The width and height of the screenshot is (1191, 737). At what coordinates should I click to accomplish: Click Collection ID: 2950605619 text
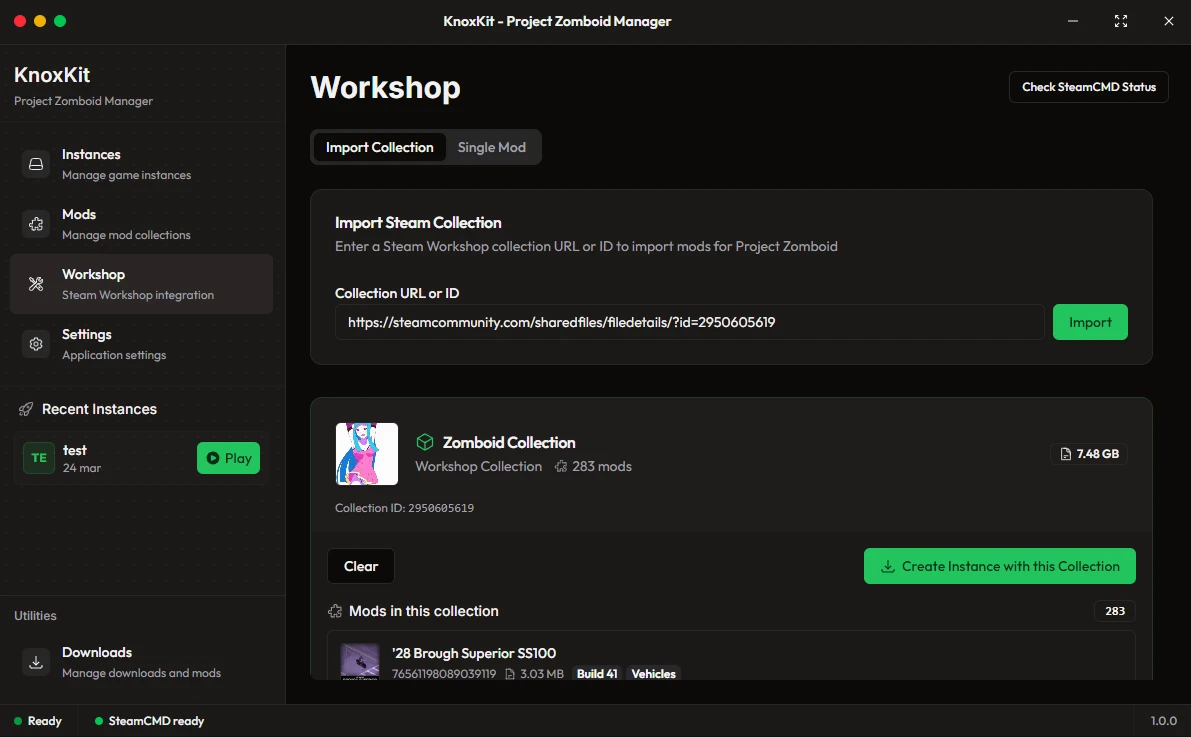(x=404, y=508)
